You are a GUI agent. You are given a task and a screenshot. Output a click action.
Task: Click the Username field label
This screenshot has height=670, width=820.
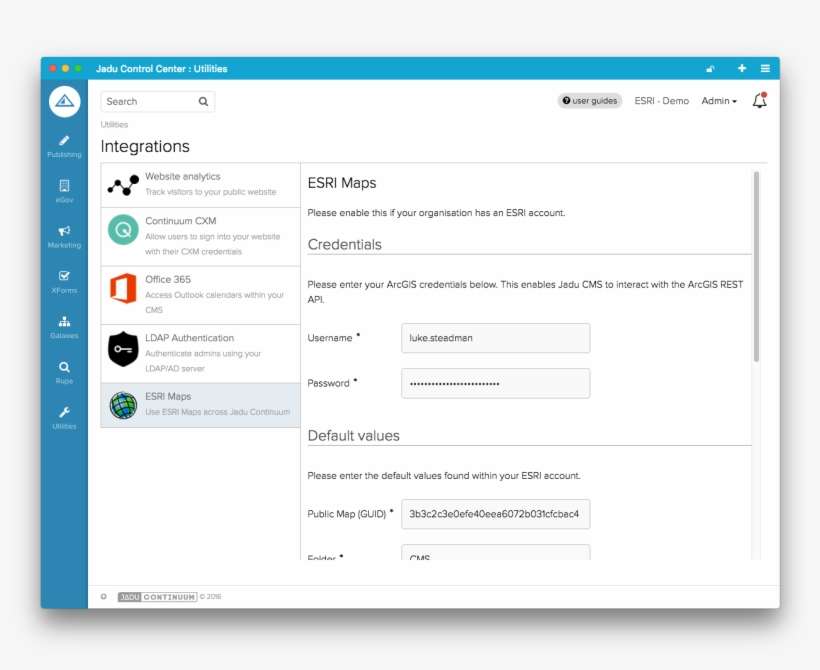[x=330, y=338]
